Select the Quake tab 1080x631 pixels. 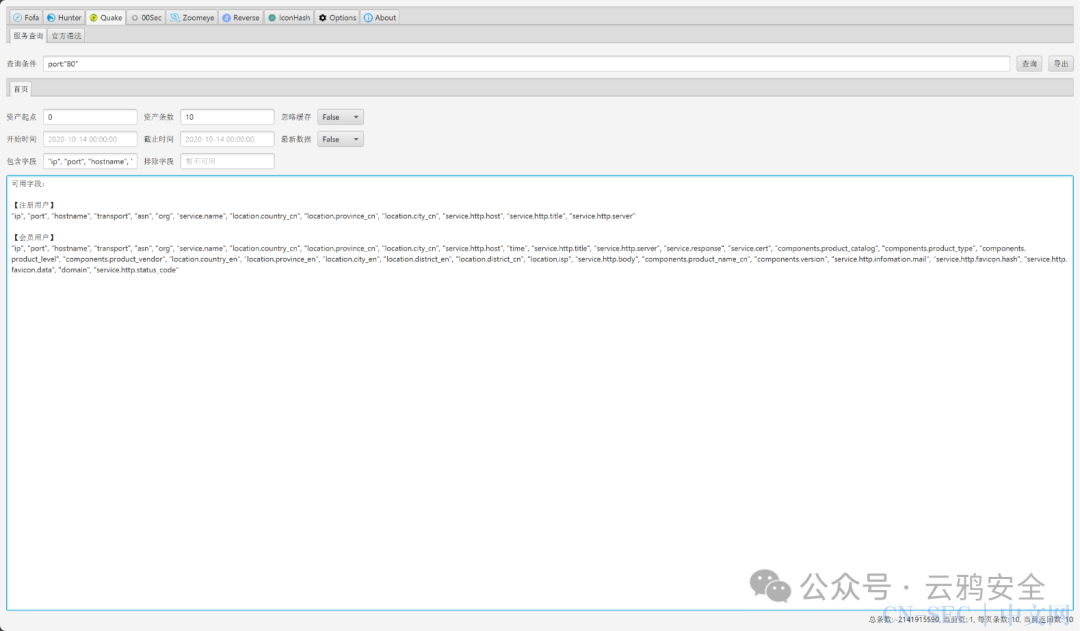pyautogui.click(x=106, y=17)
